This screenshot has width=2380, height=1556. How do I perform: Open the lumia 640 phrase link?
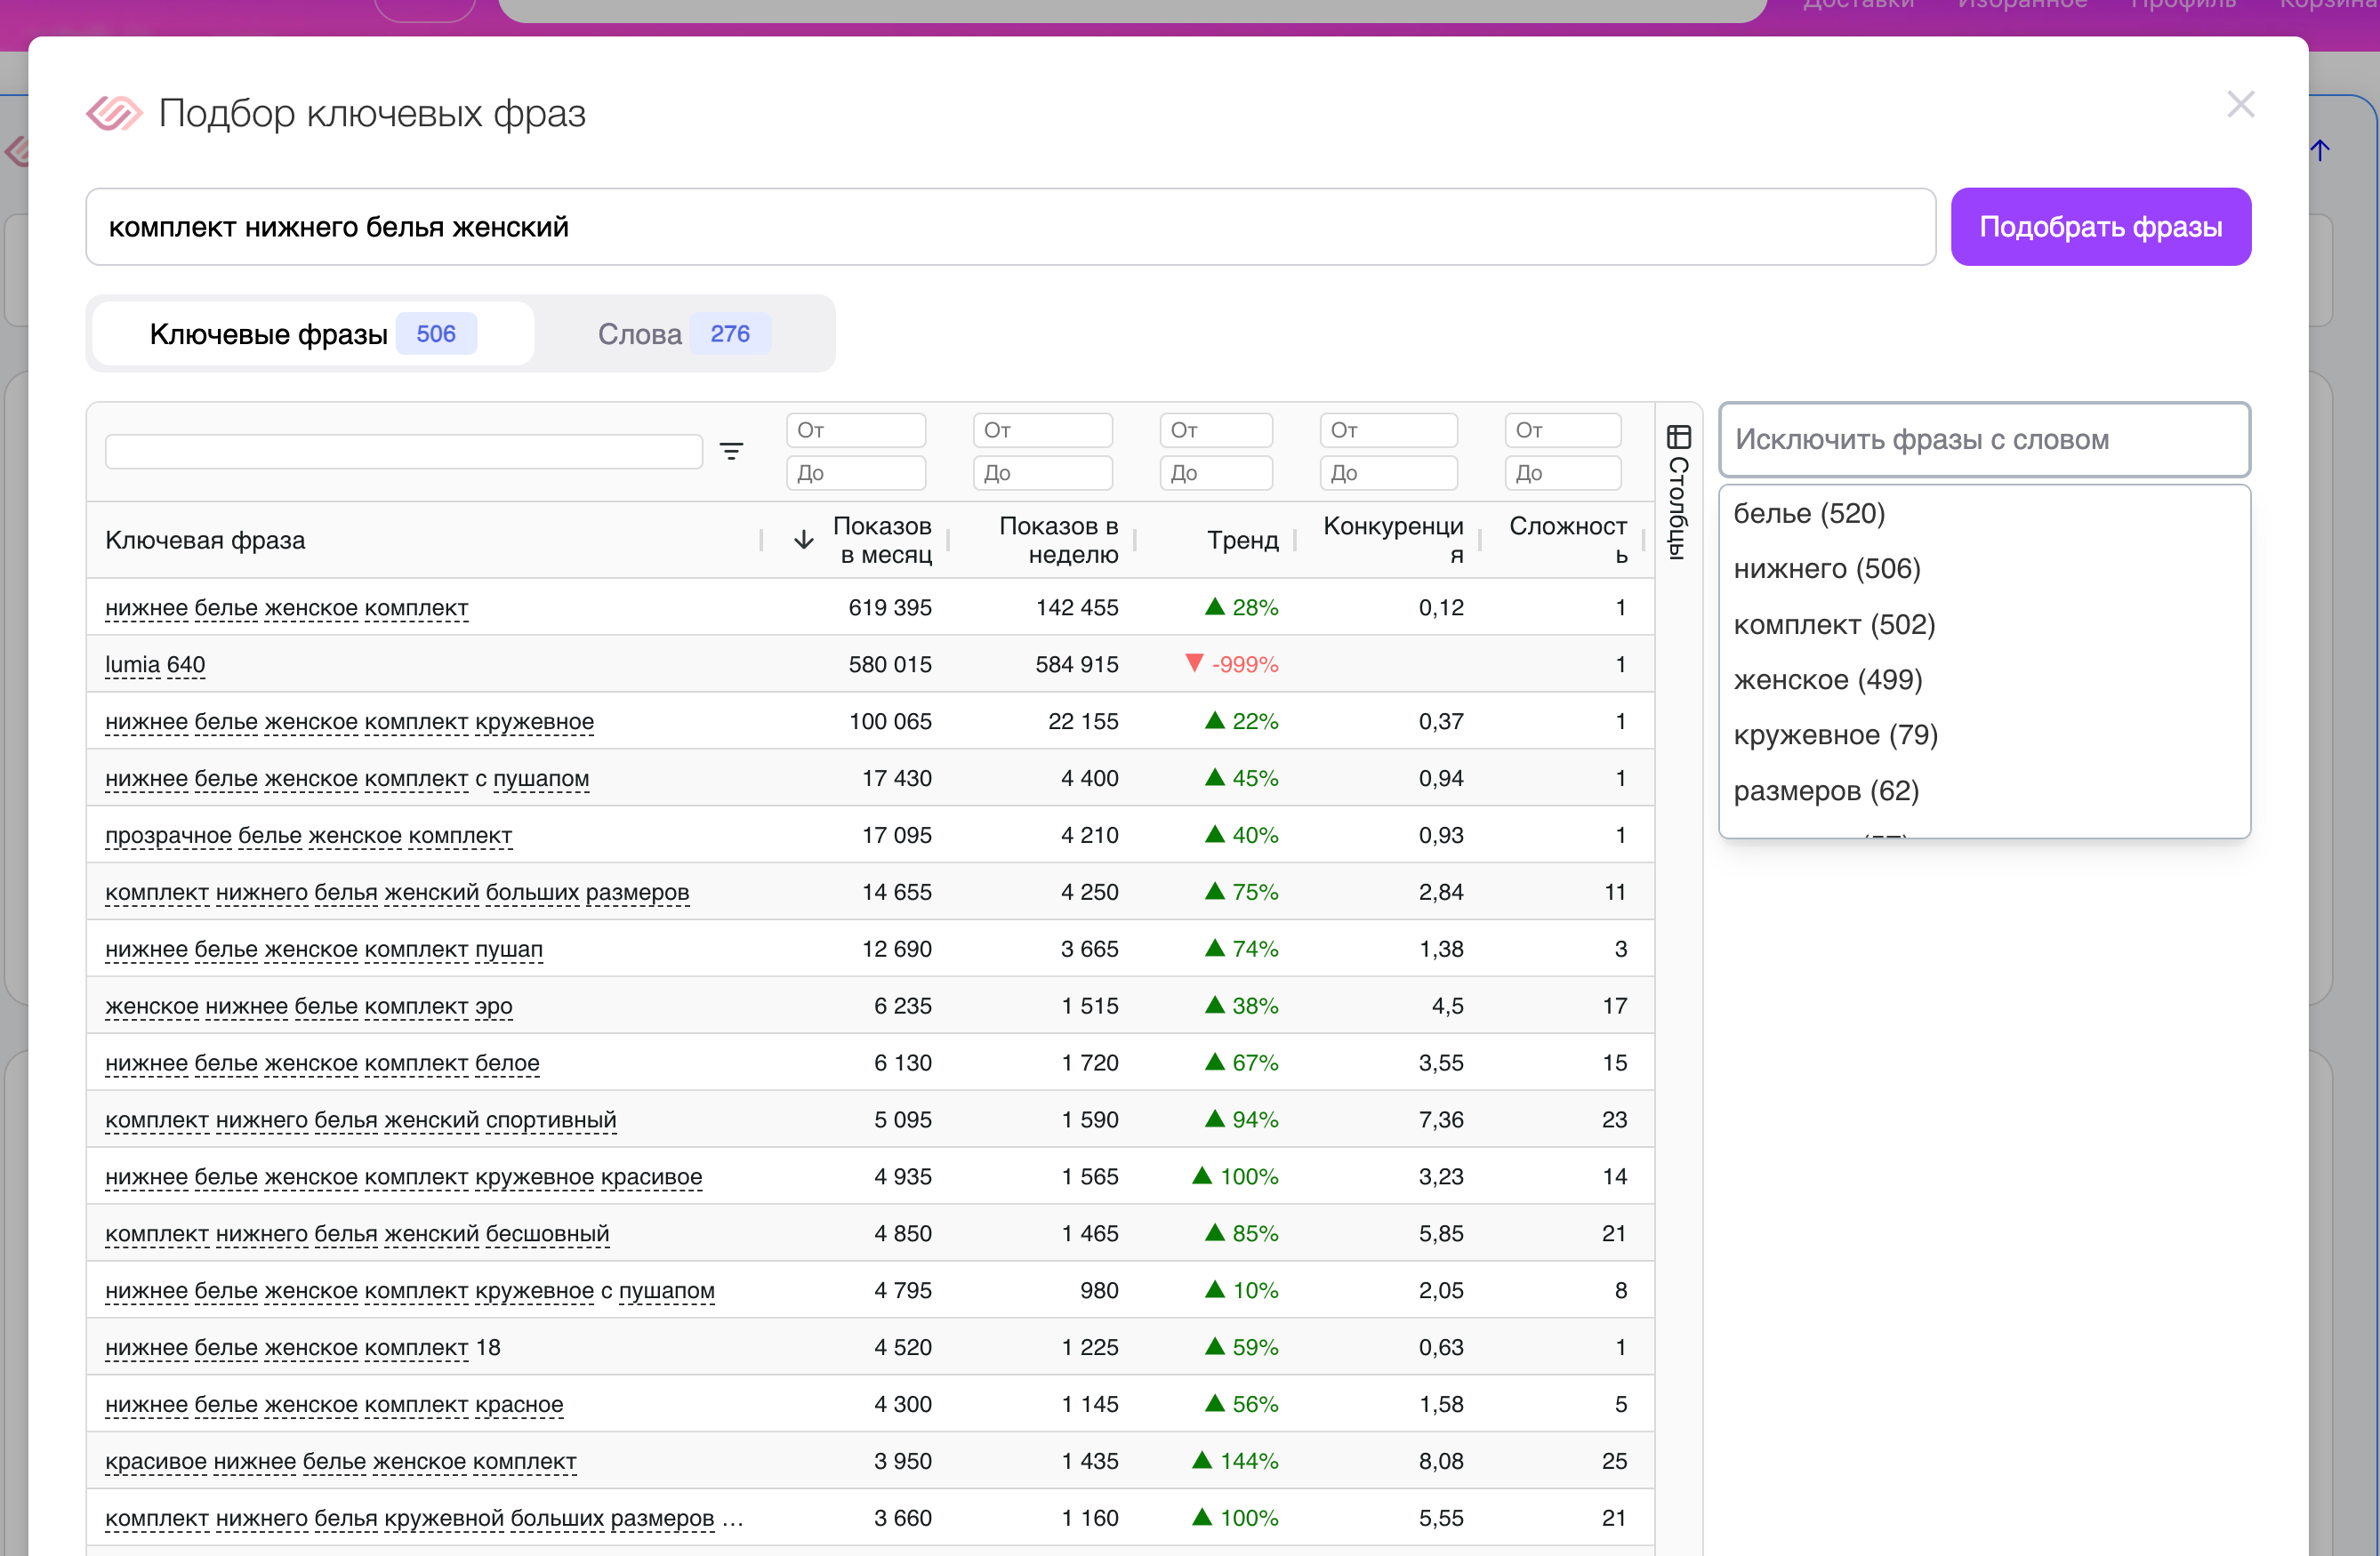tap(155, 665)
